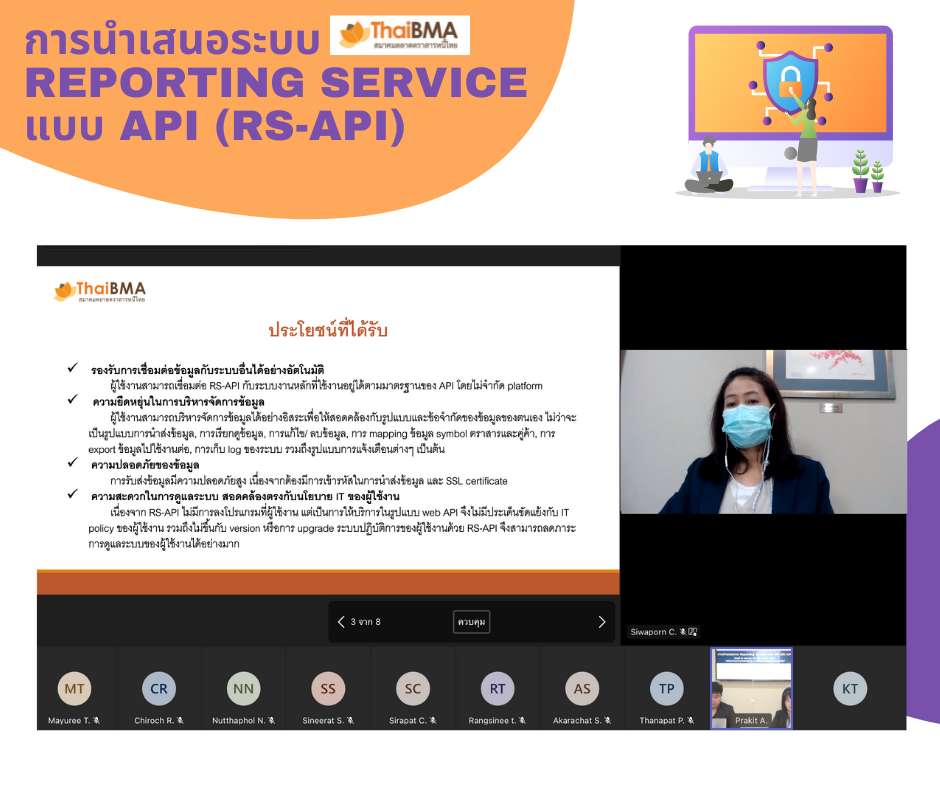The image size is (940, 788).
Task: Select the TP avatar of Thanapat P.
Action: coord(666,689)
